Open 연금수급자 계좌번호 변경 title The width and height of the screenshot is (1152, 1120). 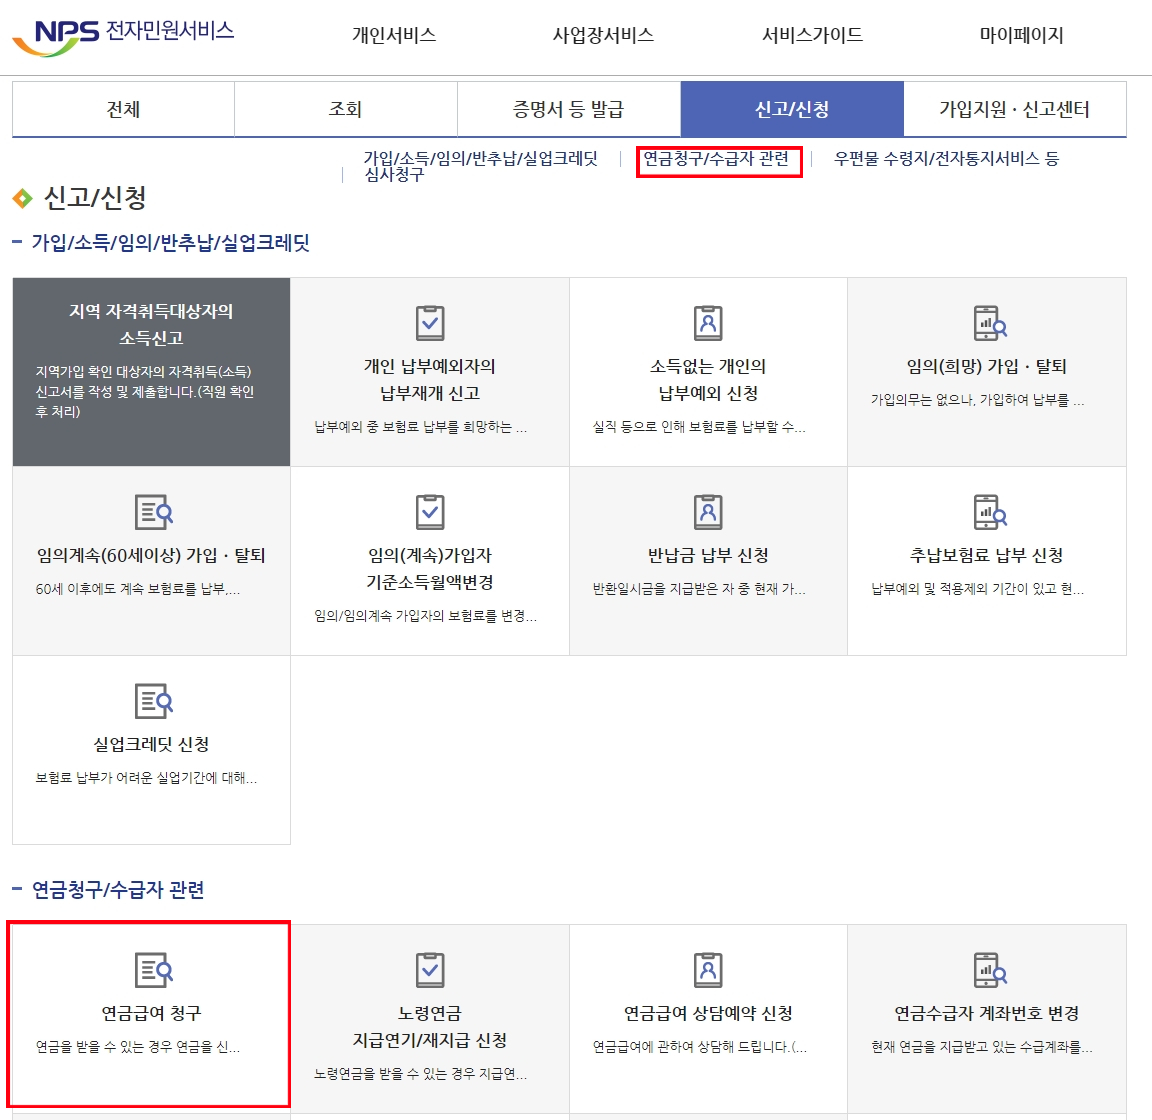pyautogui.click(x=986, y=1013)
